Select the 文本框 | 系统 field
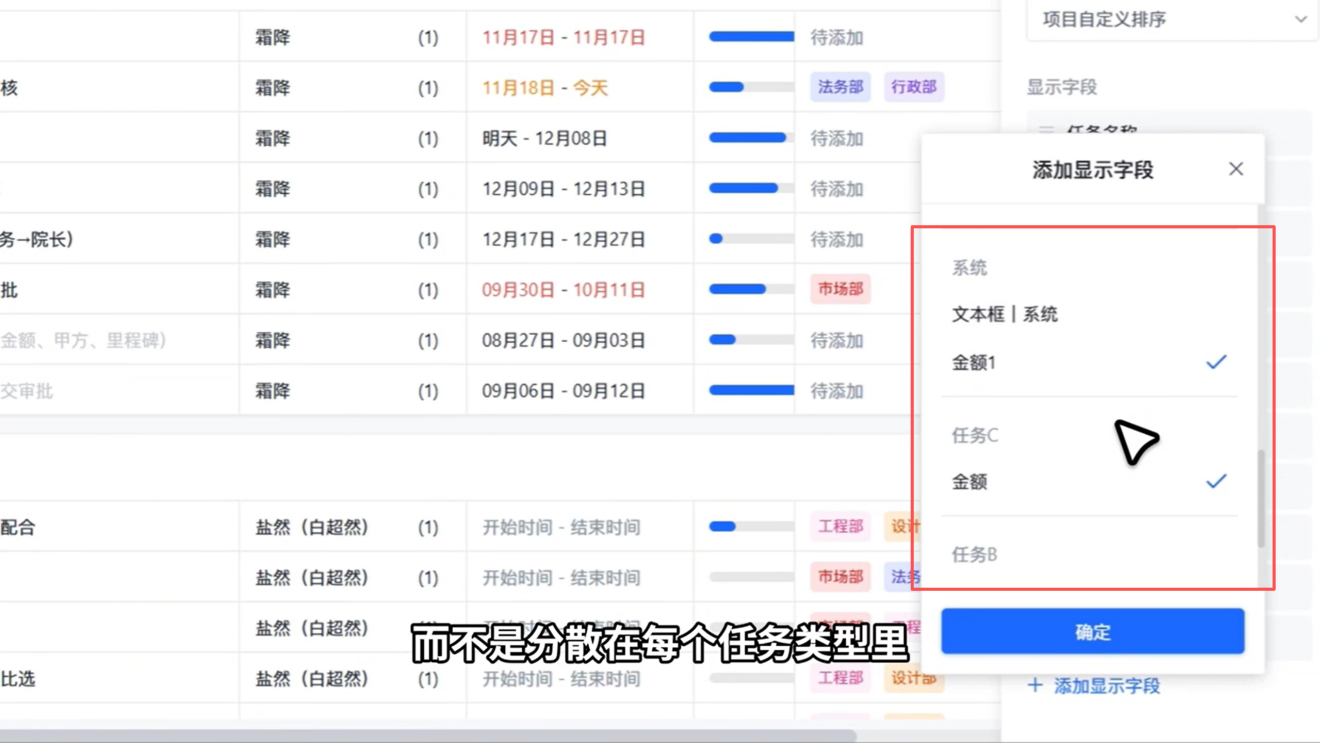The width and height of the screenshot is (1320, 743). pyautogui.click(x=1004, y=314)
